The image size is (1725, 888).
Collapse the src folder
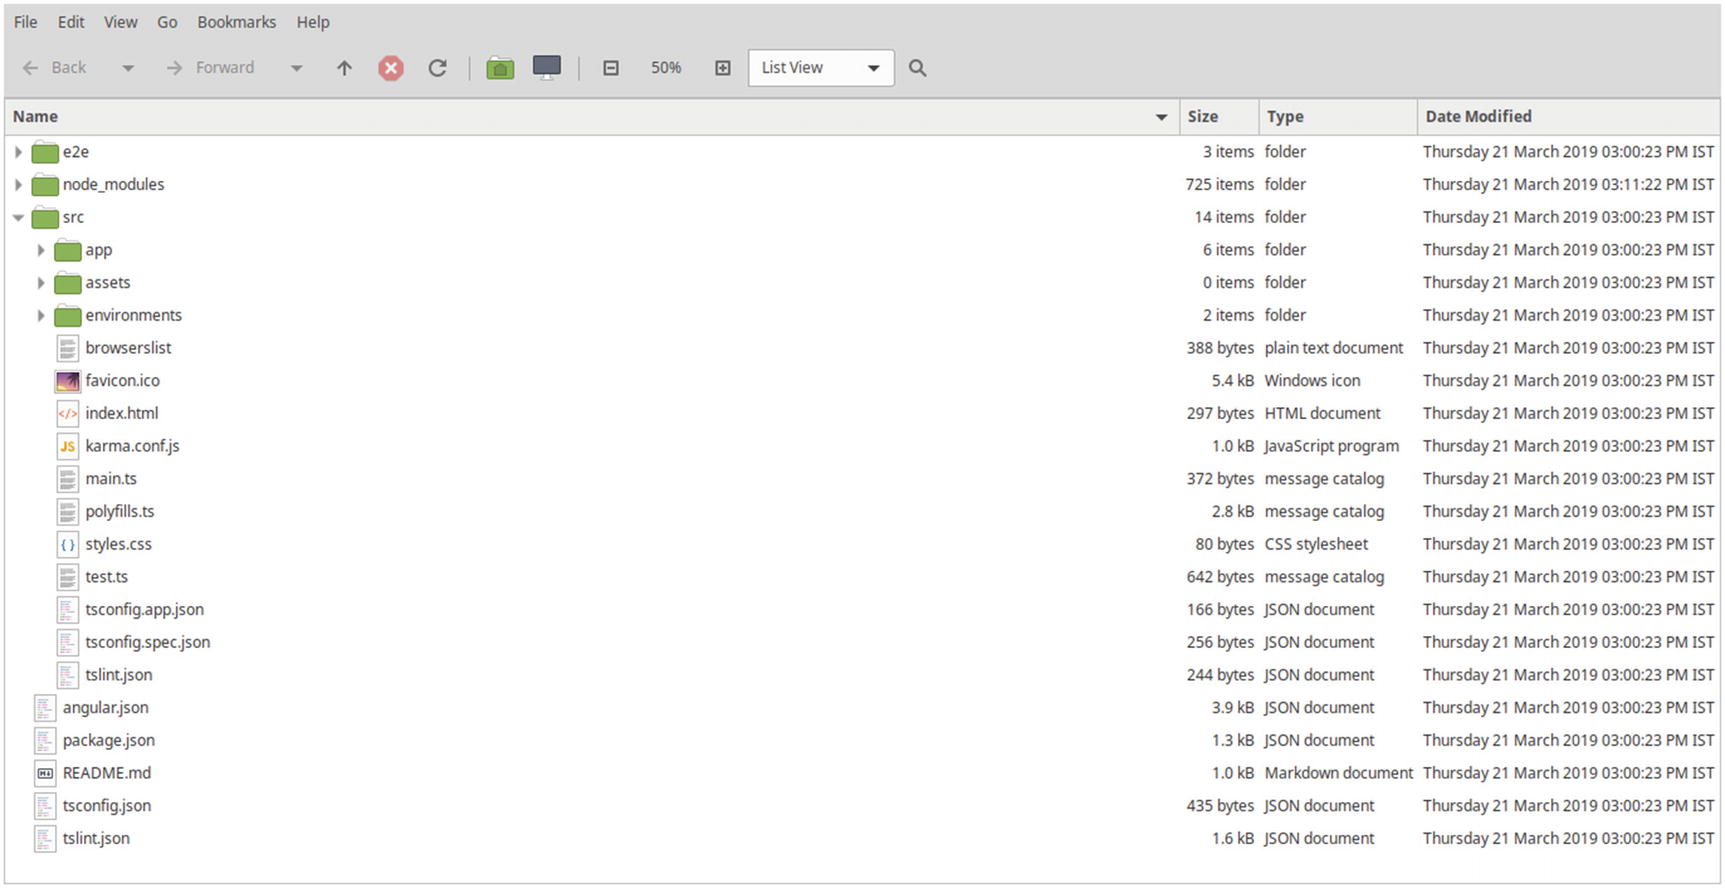(x=18, y=217)
